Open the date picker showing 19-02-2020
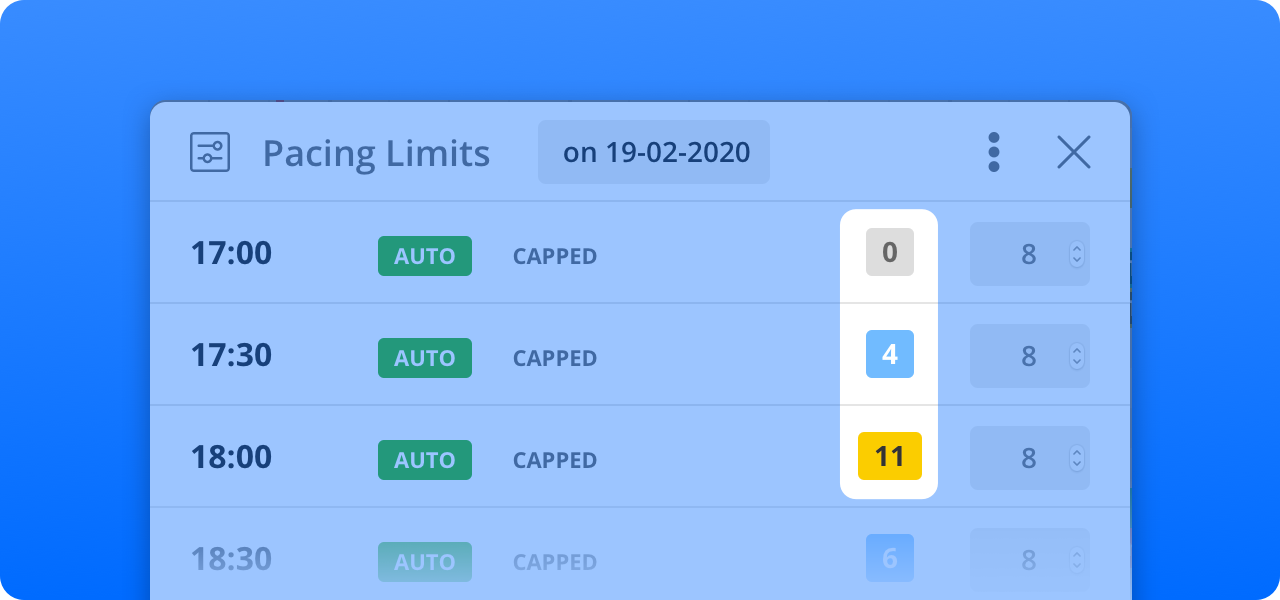 654,152
